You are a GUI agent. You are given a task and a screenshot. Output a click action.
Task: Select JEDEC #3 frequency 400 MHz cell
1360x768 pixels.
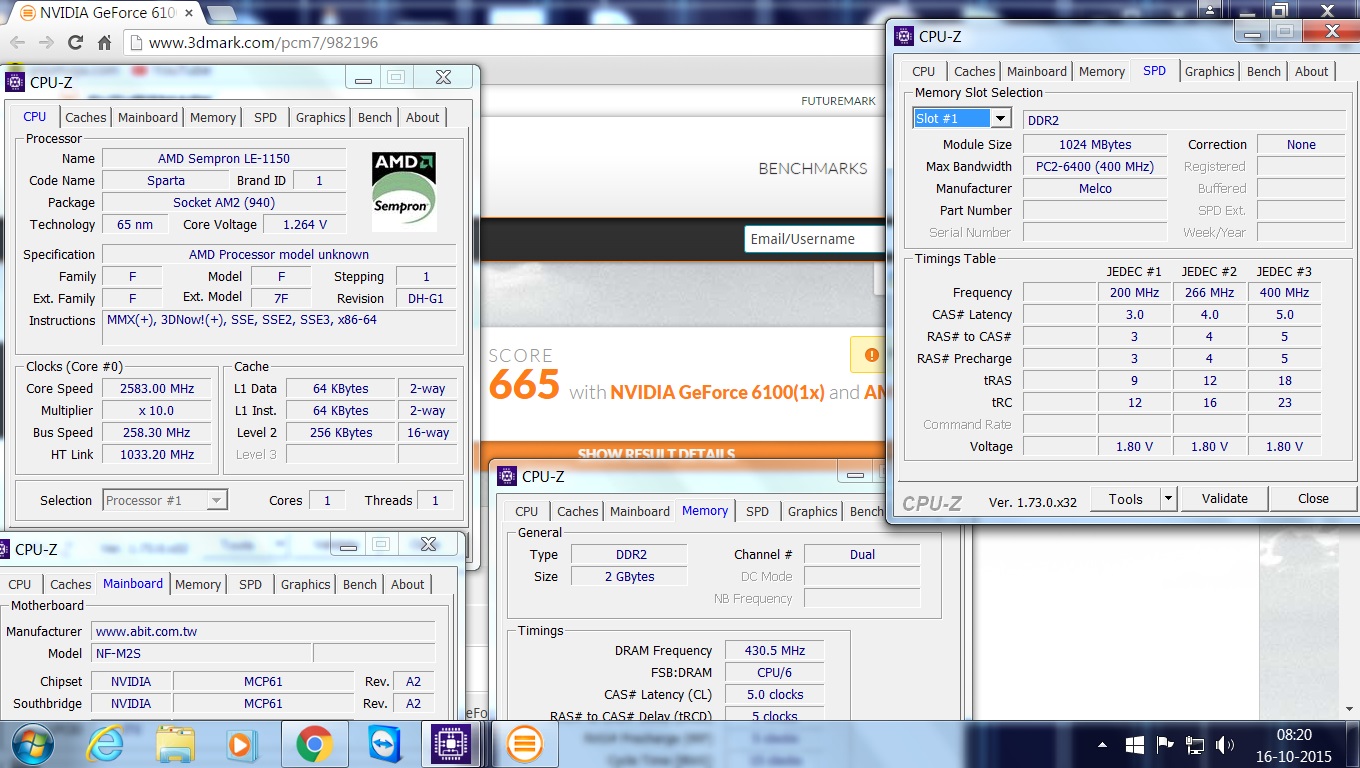1284,292
